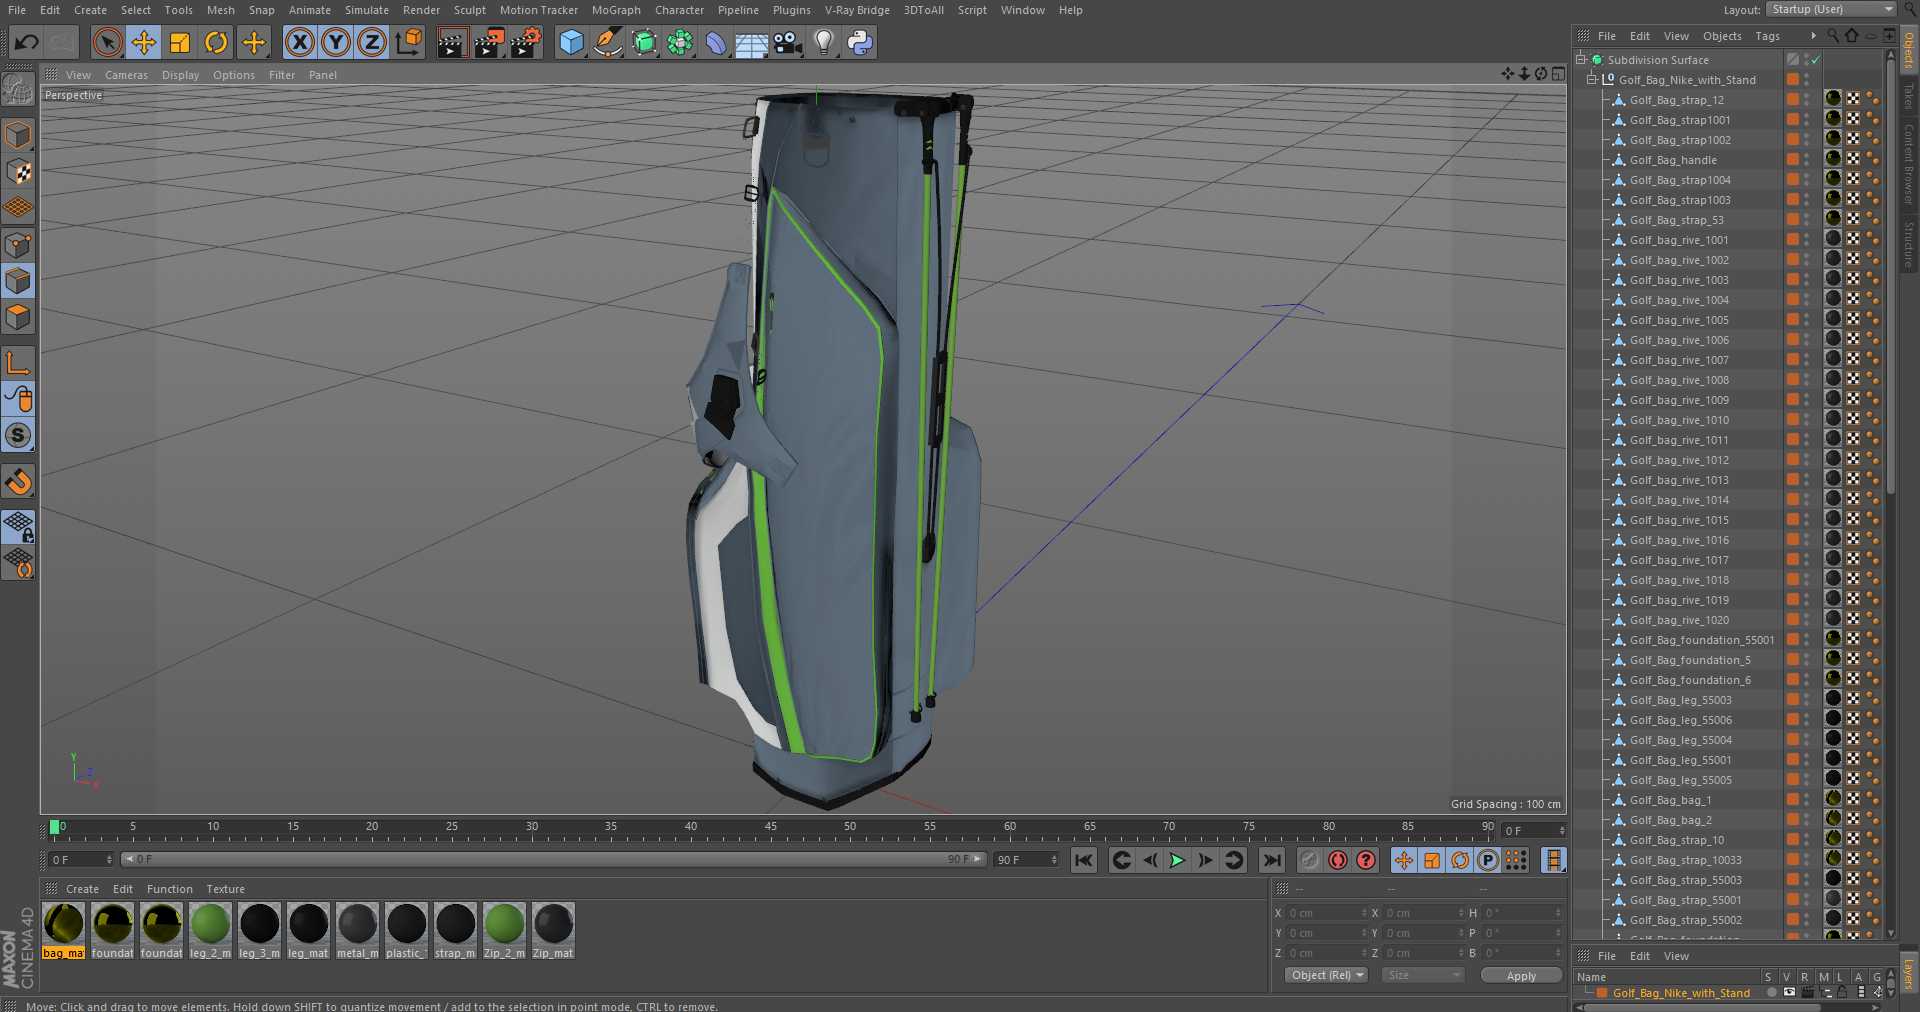Select the Live Selection tool
This screenshot has height=1012, width=1920.
pyautogui.click(x=107, y=42)
